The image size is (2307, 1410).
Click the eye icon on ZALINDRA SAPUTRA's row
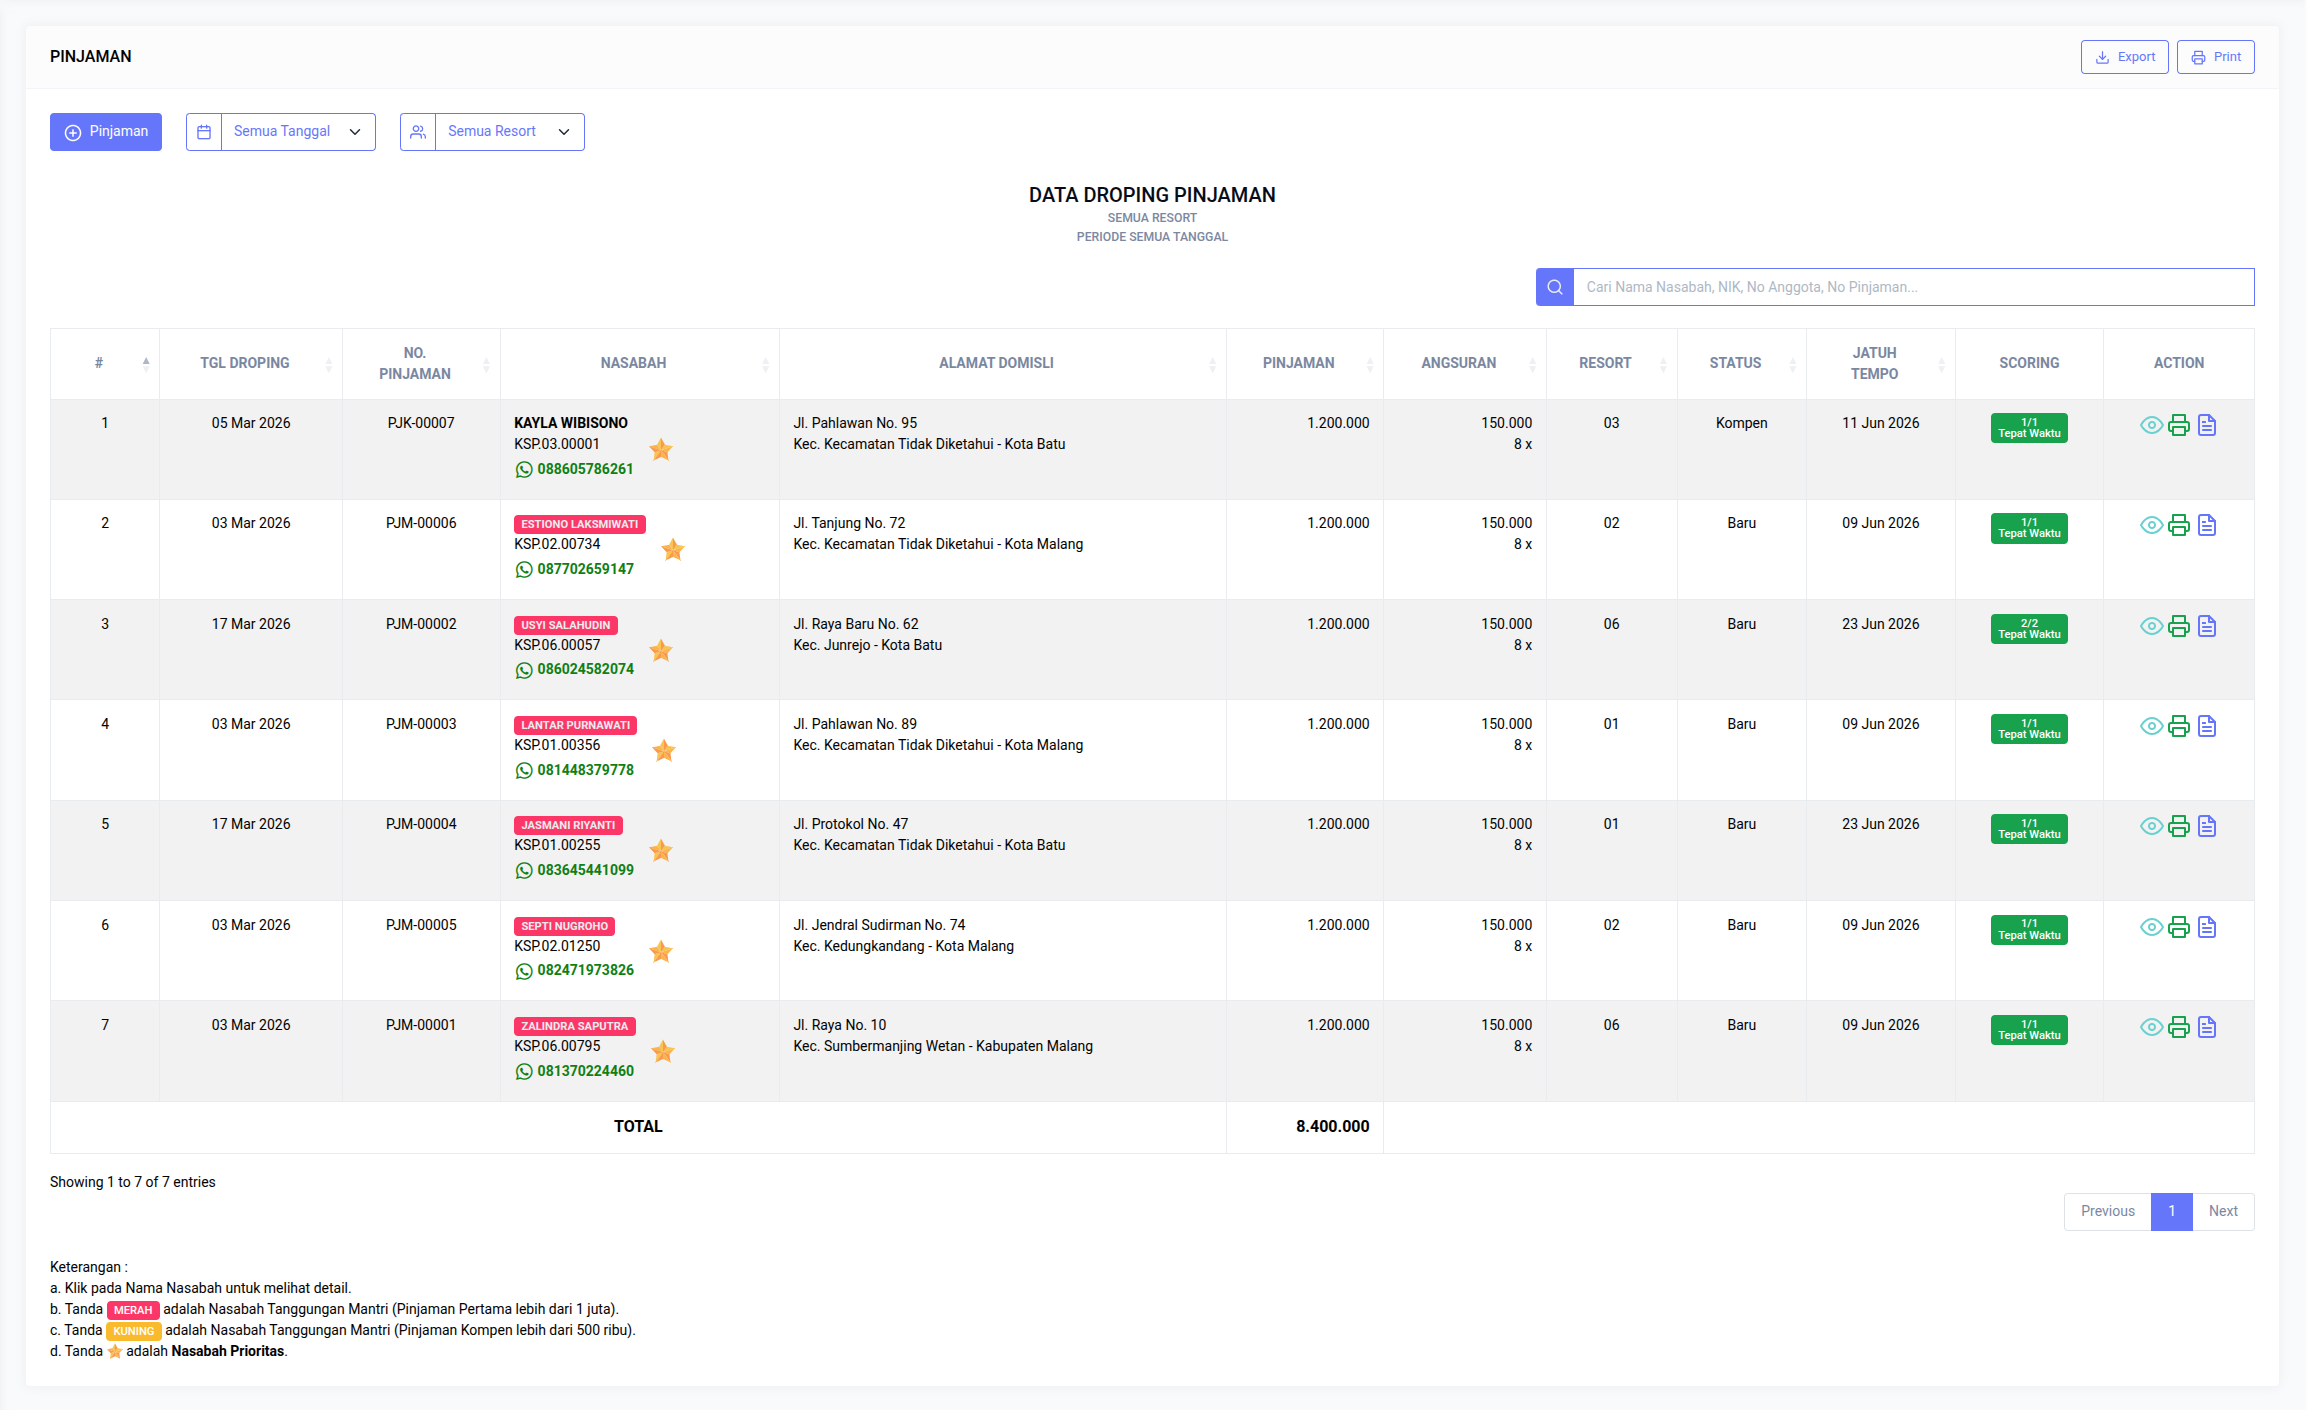pyautogui.click(x=2151, y=1027)
